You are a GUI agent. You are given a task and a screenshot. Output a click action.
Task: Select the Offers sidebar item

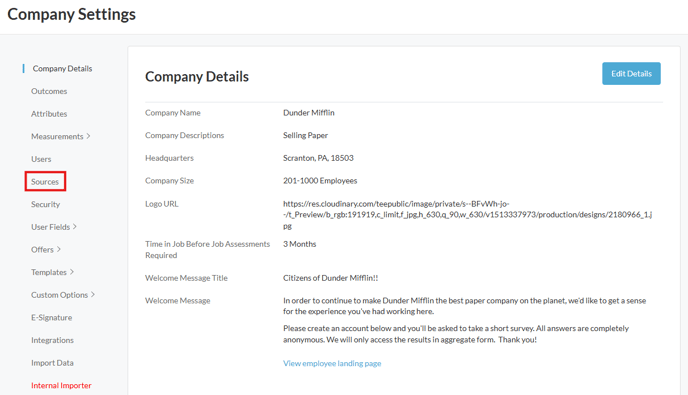(x=42, y=250)
